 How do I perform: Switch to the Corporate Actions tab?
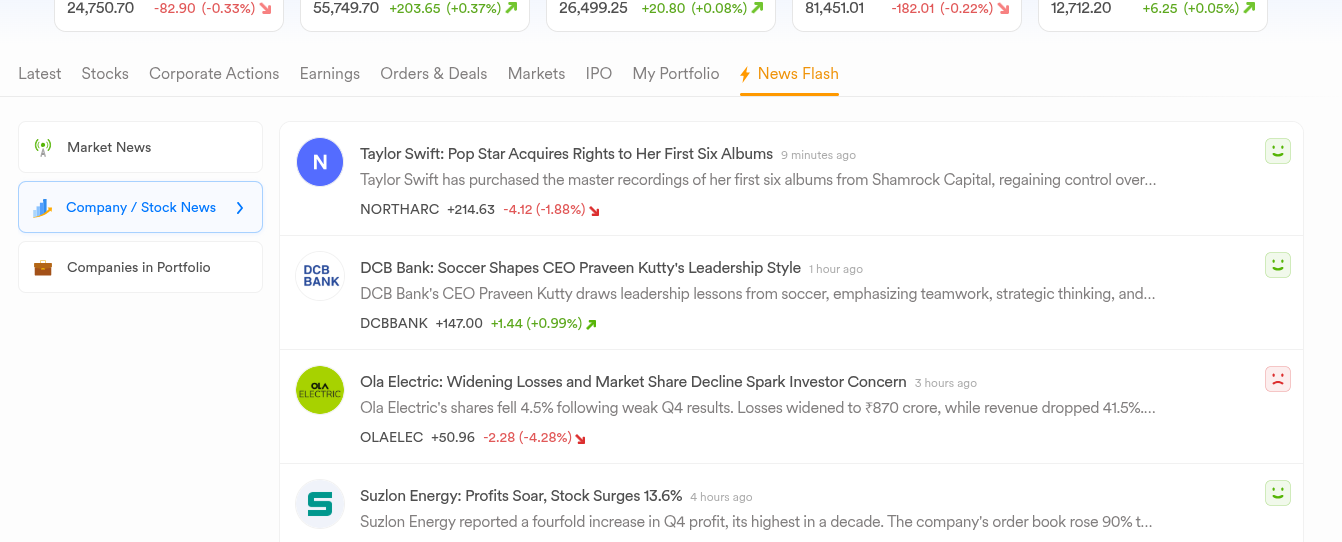click(214, 74)
